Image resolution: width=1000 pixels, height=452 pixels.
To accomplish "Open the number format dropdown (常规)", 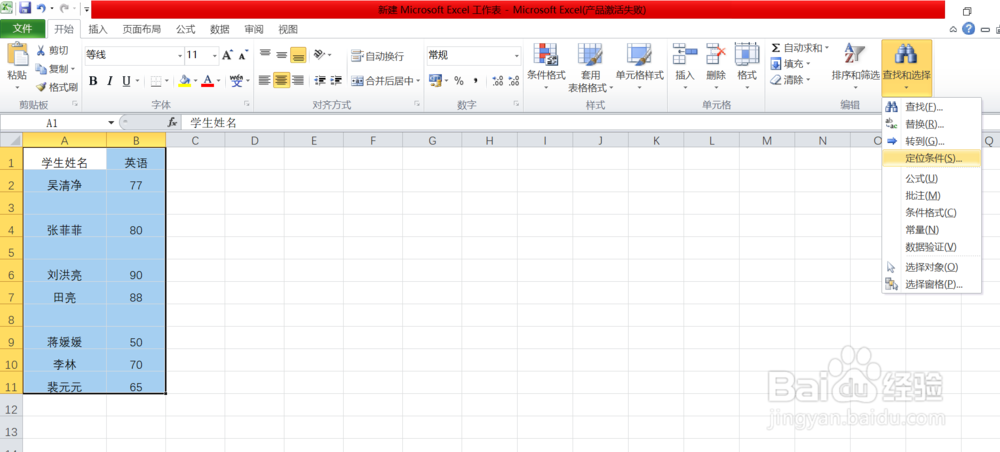I will pos(517,55).
